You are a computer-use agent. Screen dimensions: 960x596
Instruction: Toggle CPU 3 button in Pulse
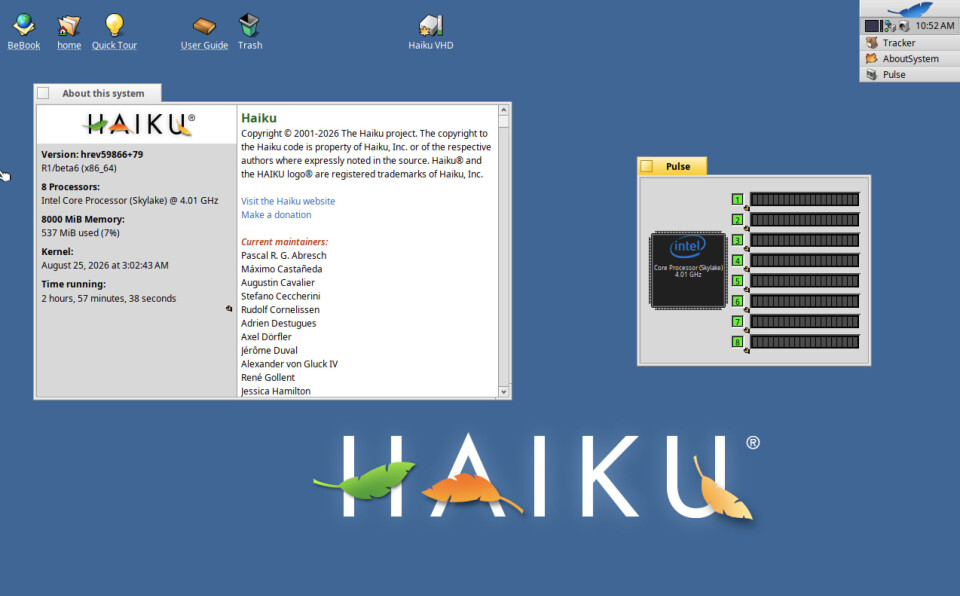click(737, 240)
